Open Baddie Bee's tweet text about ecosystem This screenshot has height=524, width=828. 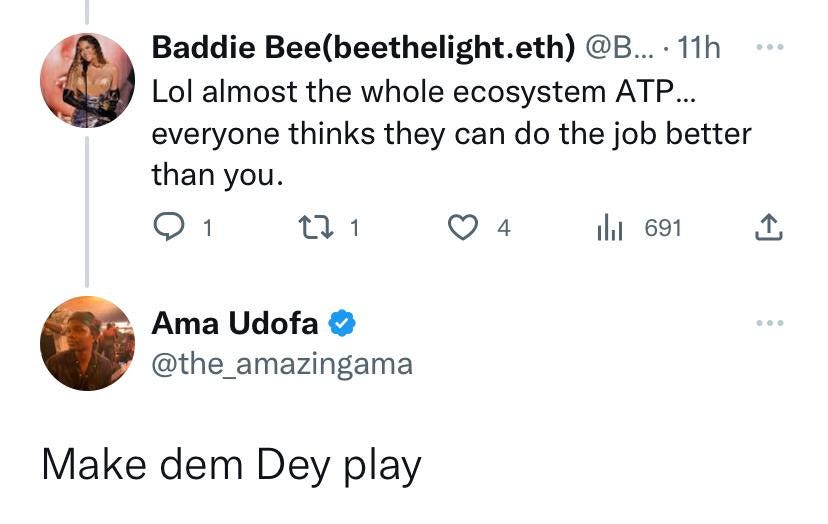[x=451, y=133]
